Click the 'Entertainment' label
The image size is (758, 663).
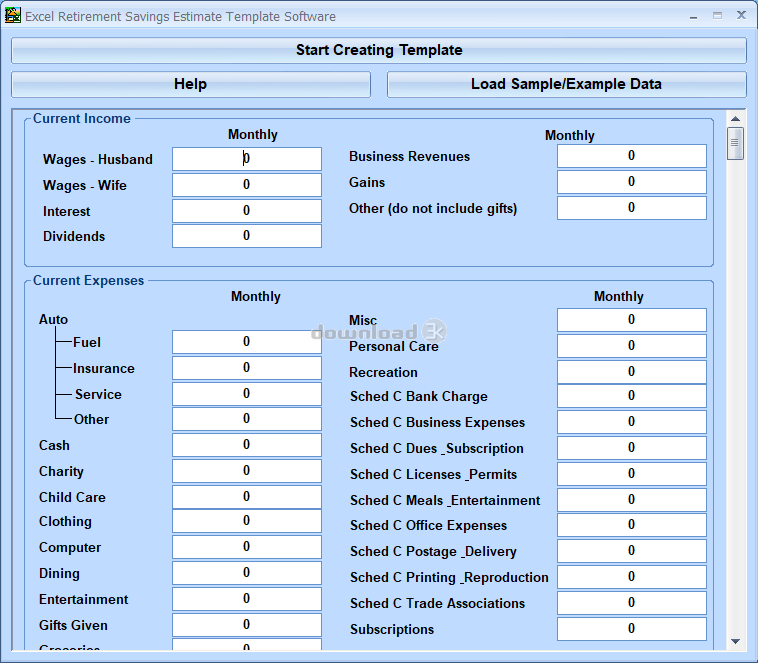pyautogui.click(x=84, y=600)
